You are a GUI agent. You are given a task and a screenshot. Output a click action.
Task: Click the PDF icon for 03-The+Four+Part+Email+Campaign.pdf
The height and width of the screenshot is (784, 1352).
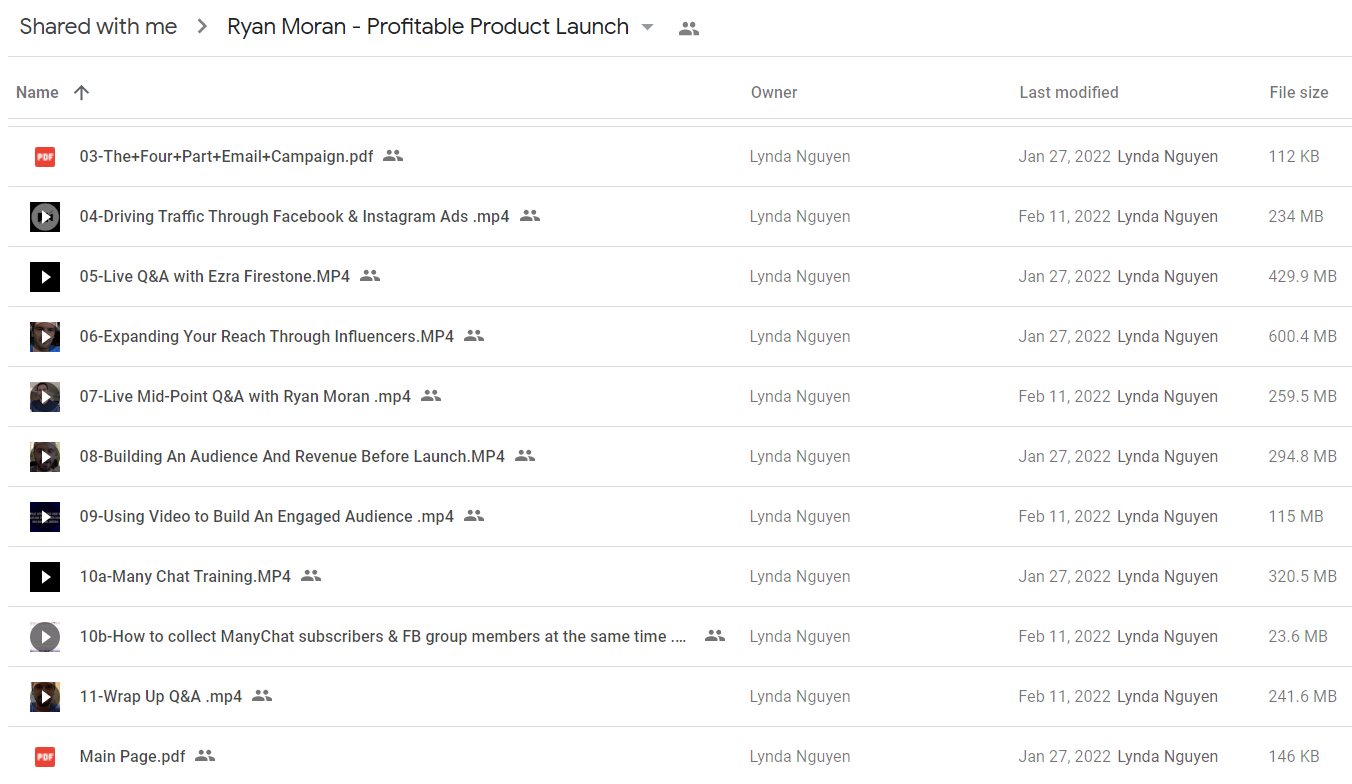45,156
